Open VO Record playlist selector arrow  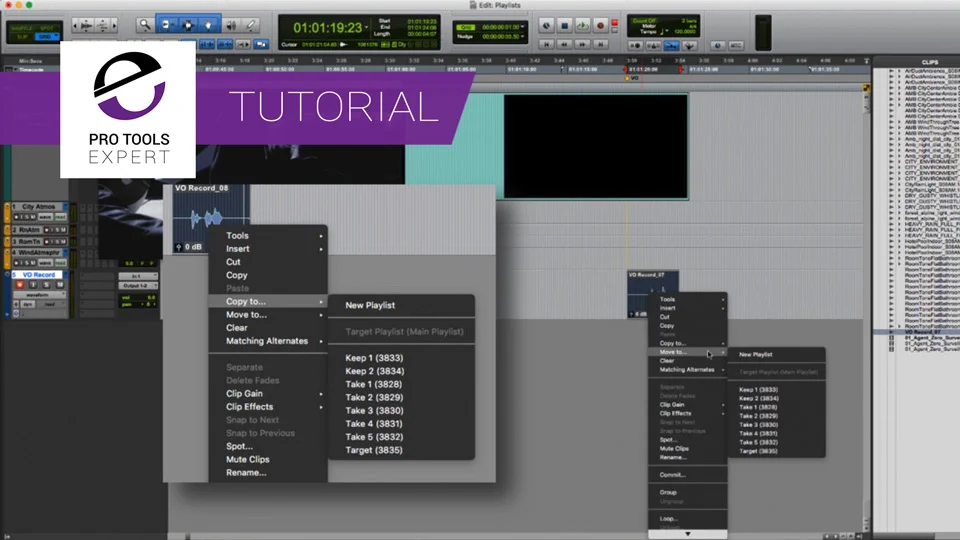(x=66, y=275)
